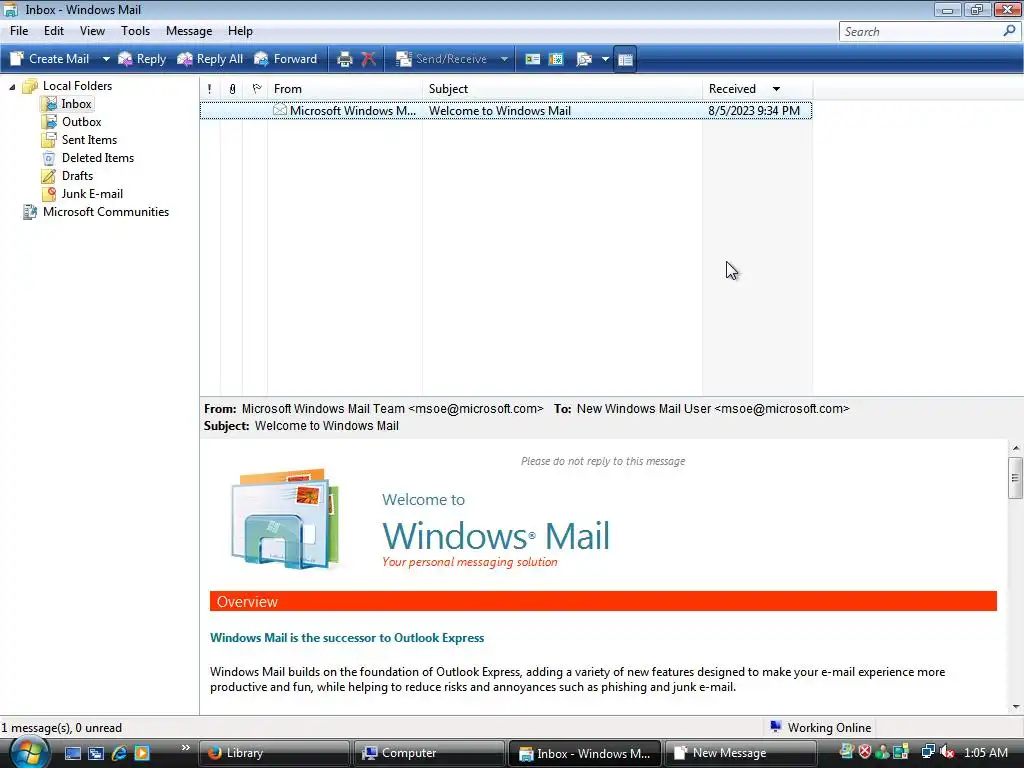Open the Contacts icon in the toolbar

coord(533,59)
